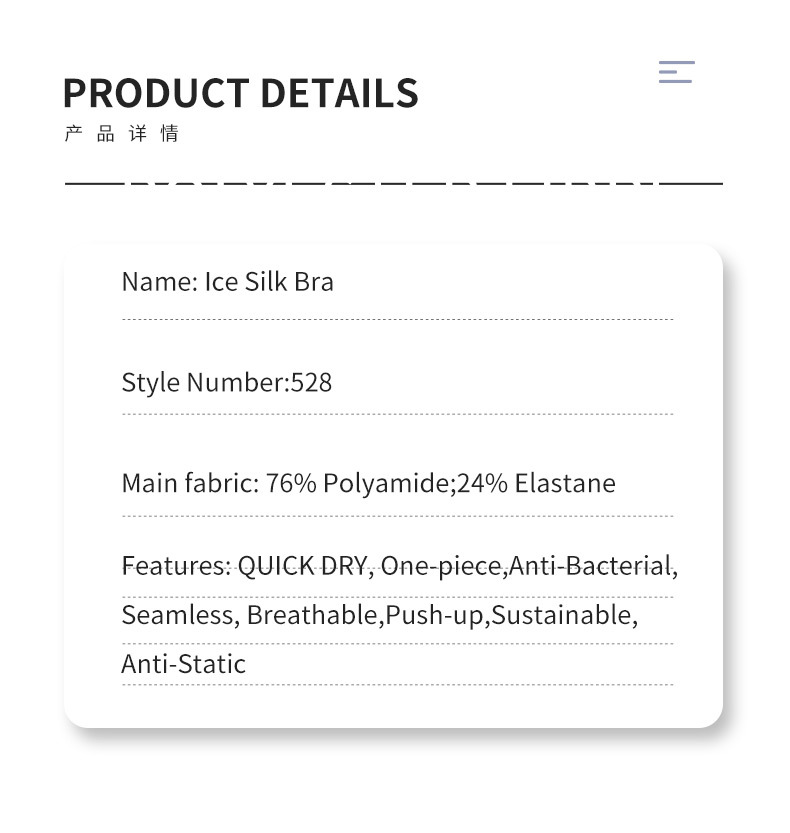The width and height of the screenshot is (790, 833).
Task: Click the 528 style number value
Action: click(x=311, y=382)
